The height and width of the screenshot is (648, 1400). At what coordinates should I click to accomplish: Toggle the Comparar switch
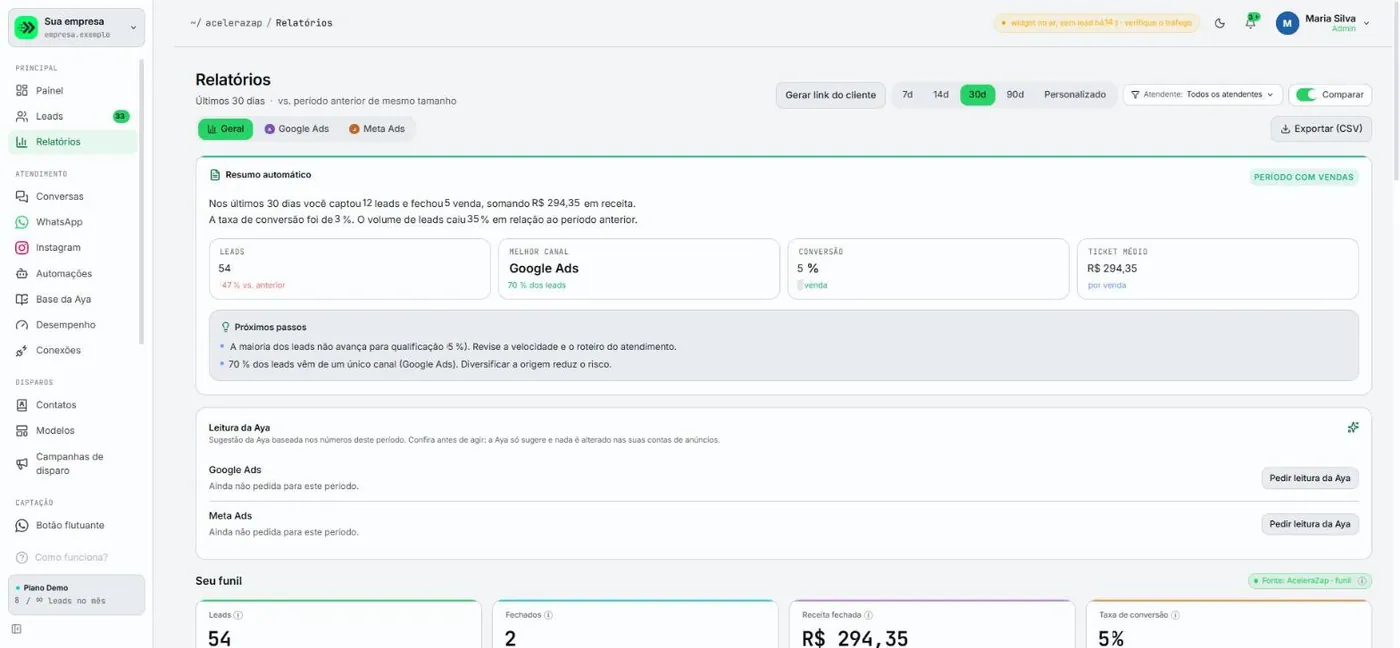[1306, 95]
